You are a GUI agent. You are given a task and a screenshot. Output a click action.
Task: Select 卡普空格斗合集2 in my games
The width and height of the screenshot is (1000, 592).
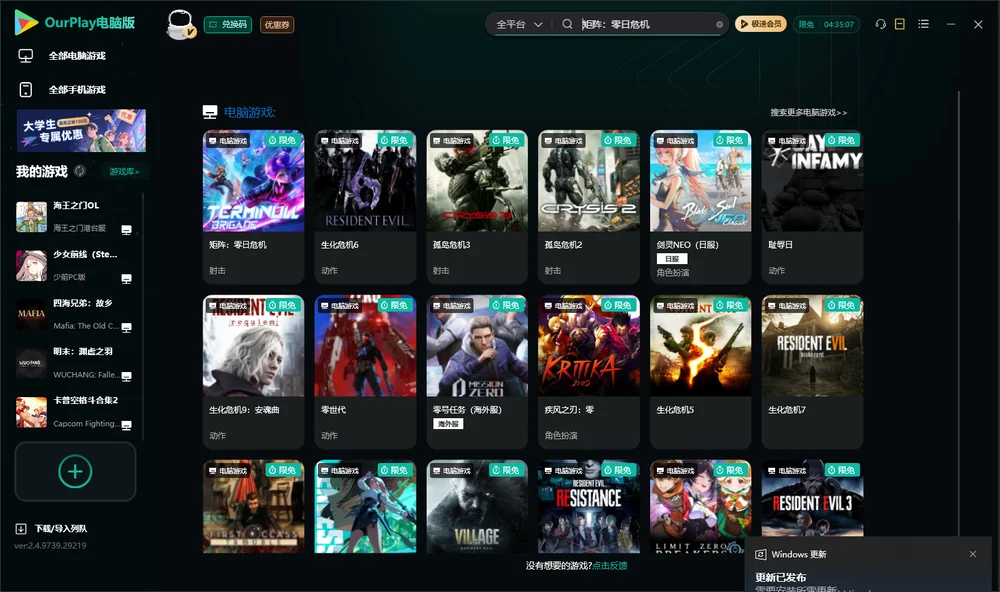(74, 411)
